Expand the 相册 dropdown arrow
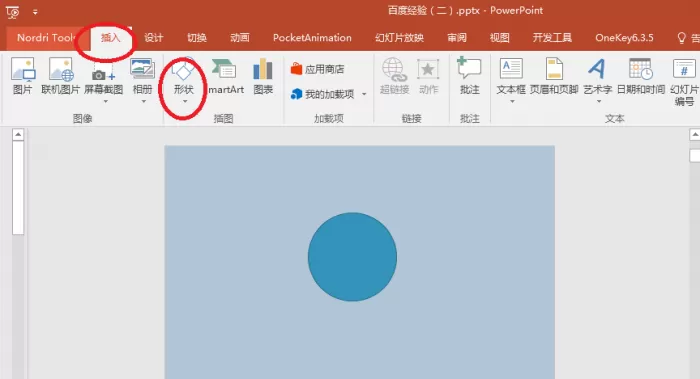 (x=144, y=102)
